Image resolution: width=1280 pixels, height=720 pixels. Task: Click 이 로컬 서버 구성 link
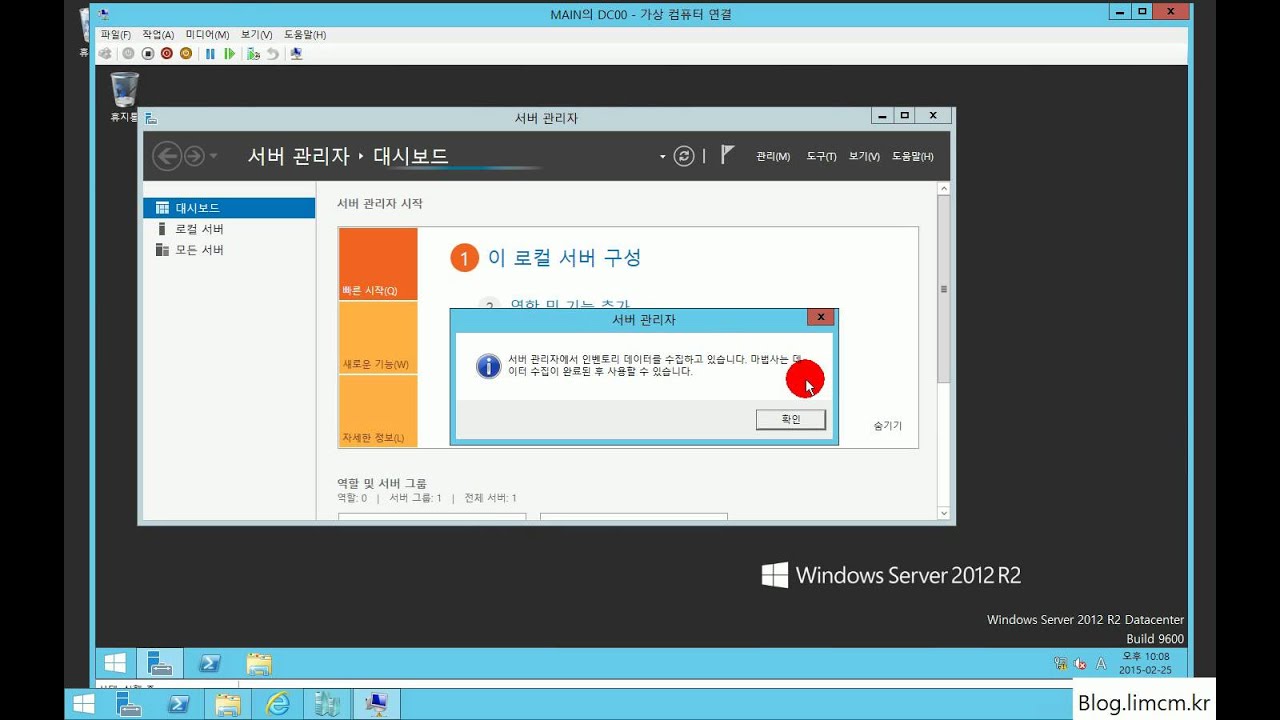click(564, 258)
